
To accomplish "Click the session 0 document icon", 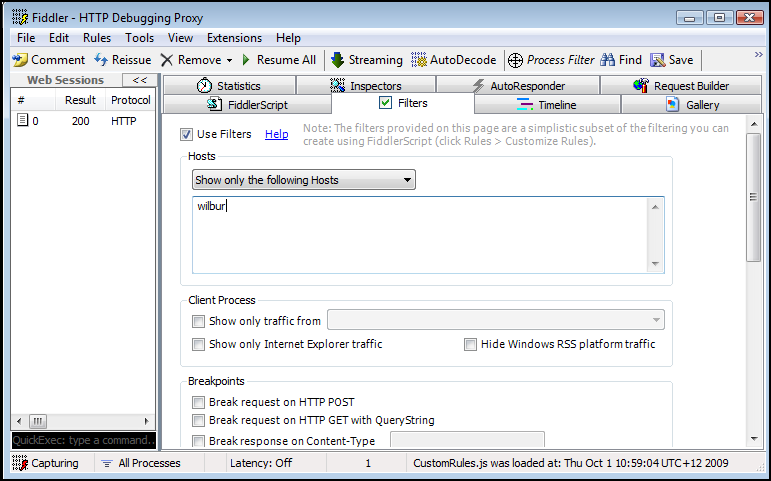I will pyautogui.click(x=22, y=120).
